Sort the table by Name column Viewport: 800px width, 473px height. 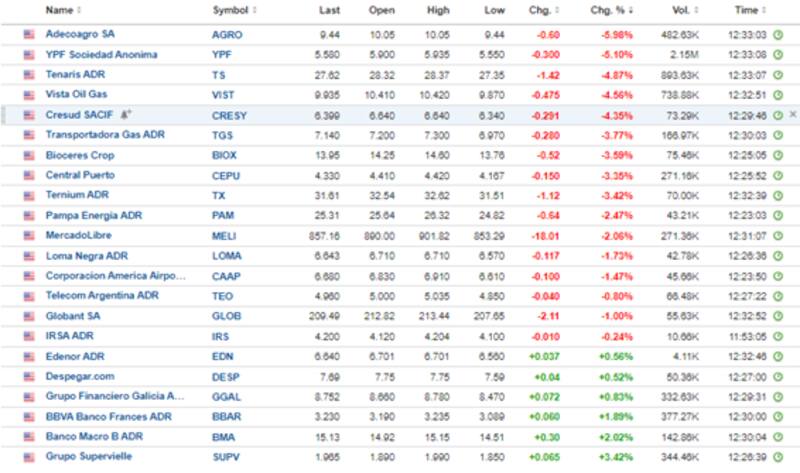coord(60,10)
